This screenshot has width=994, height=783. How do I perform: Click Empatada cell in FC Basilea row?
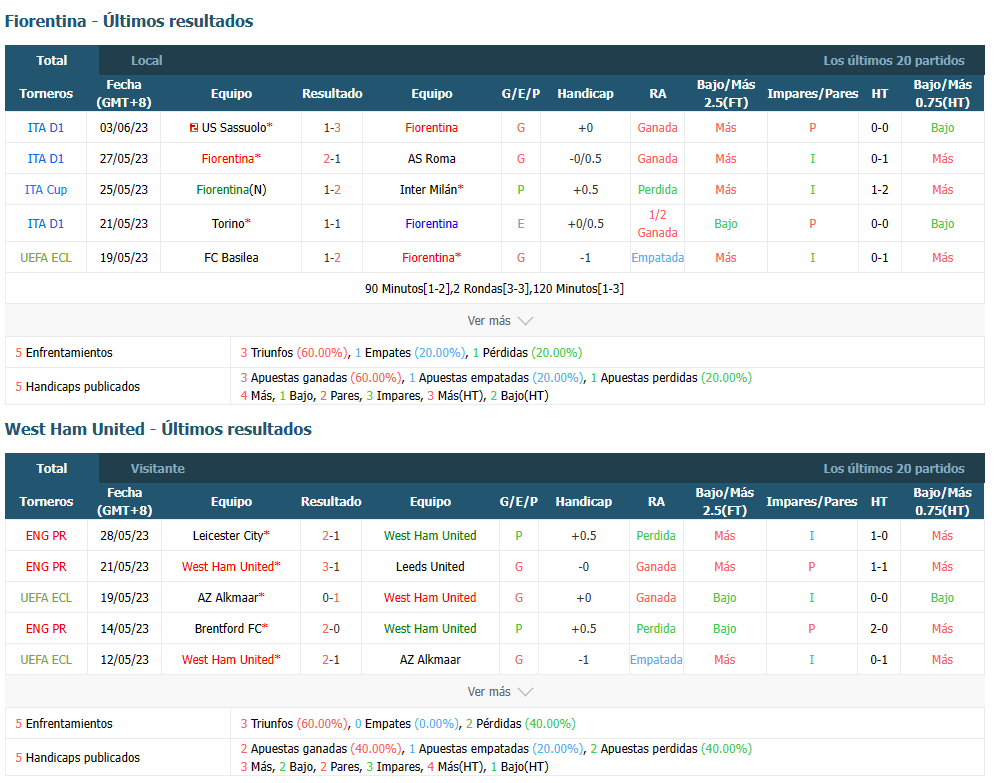(657, 258)
